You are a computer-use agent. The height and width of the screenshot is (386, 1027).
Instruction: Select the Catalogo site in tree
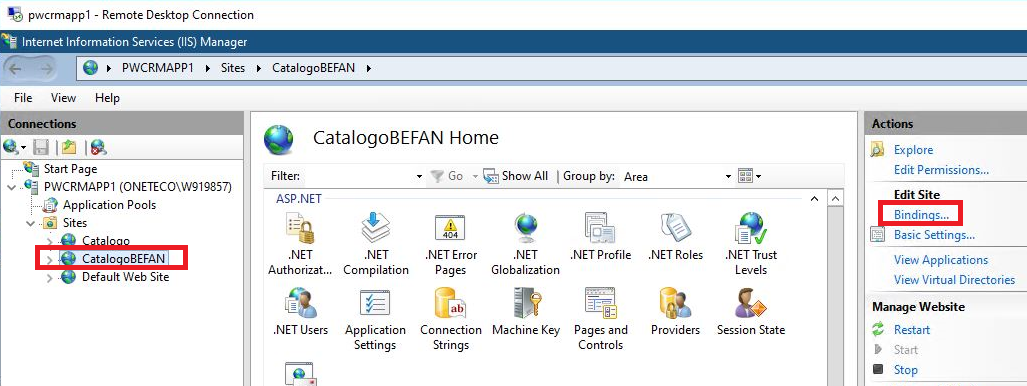105,241
